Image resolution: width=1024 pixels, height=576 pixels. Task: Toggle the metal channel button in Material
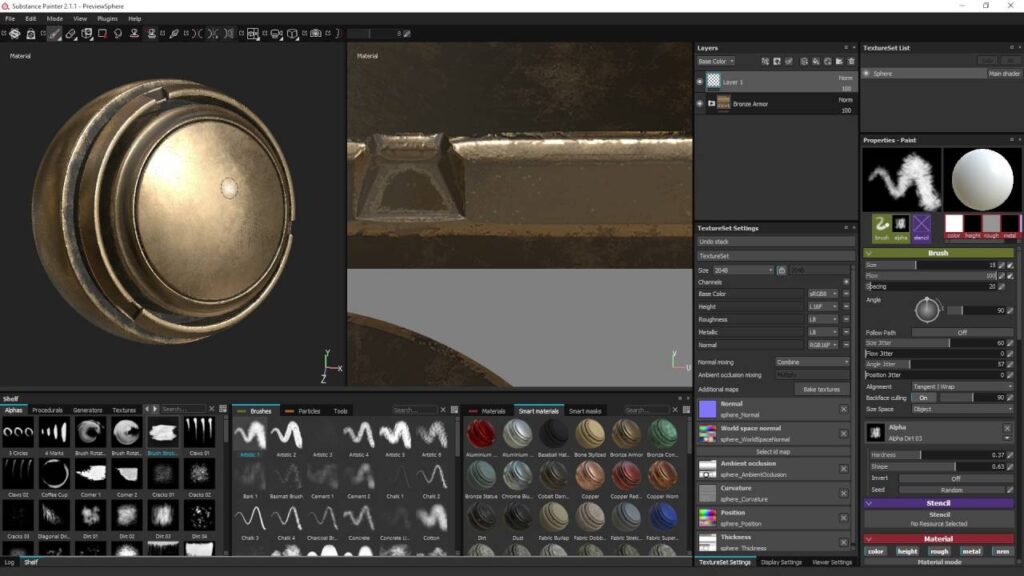[971, 551]
